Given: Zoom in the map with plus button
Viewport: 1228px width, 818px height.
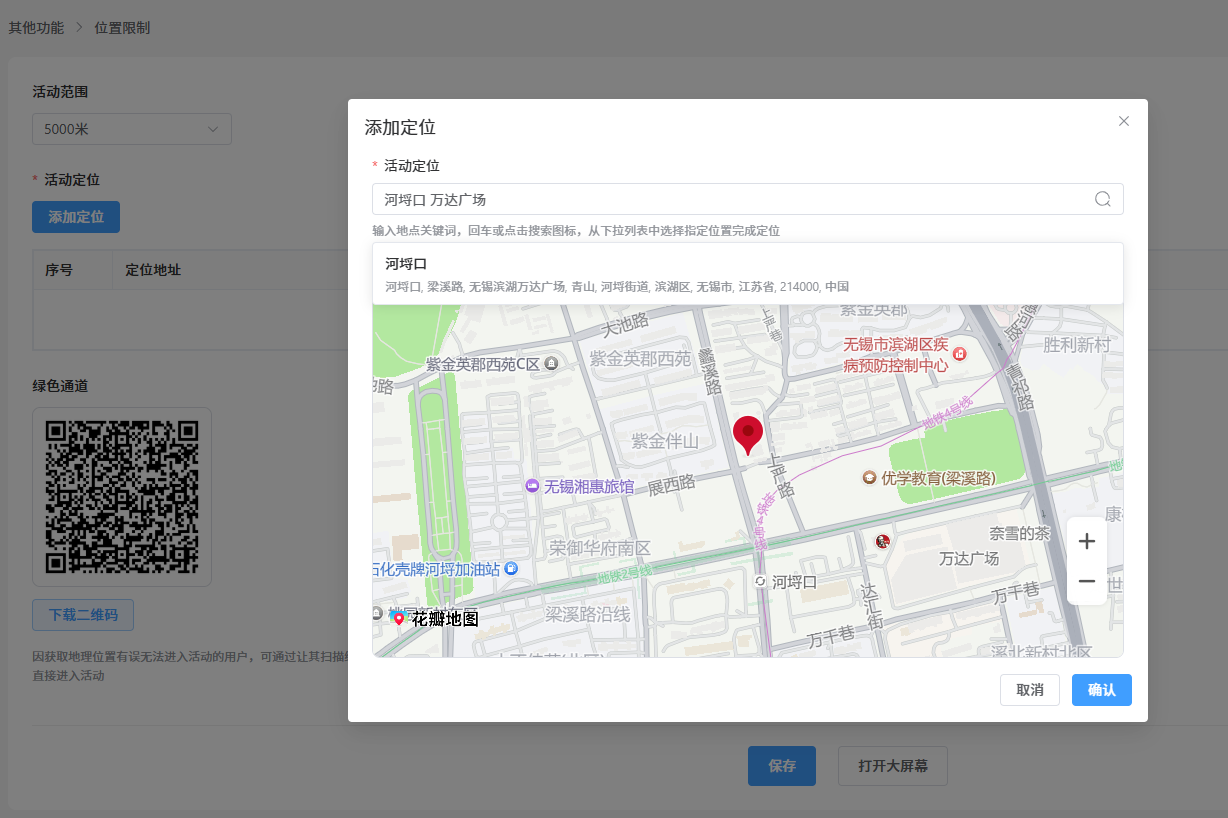Looking at the screenshot, I should (x=1087, y=542).
